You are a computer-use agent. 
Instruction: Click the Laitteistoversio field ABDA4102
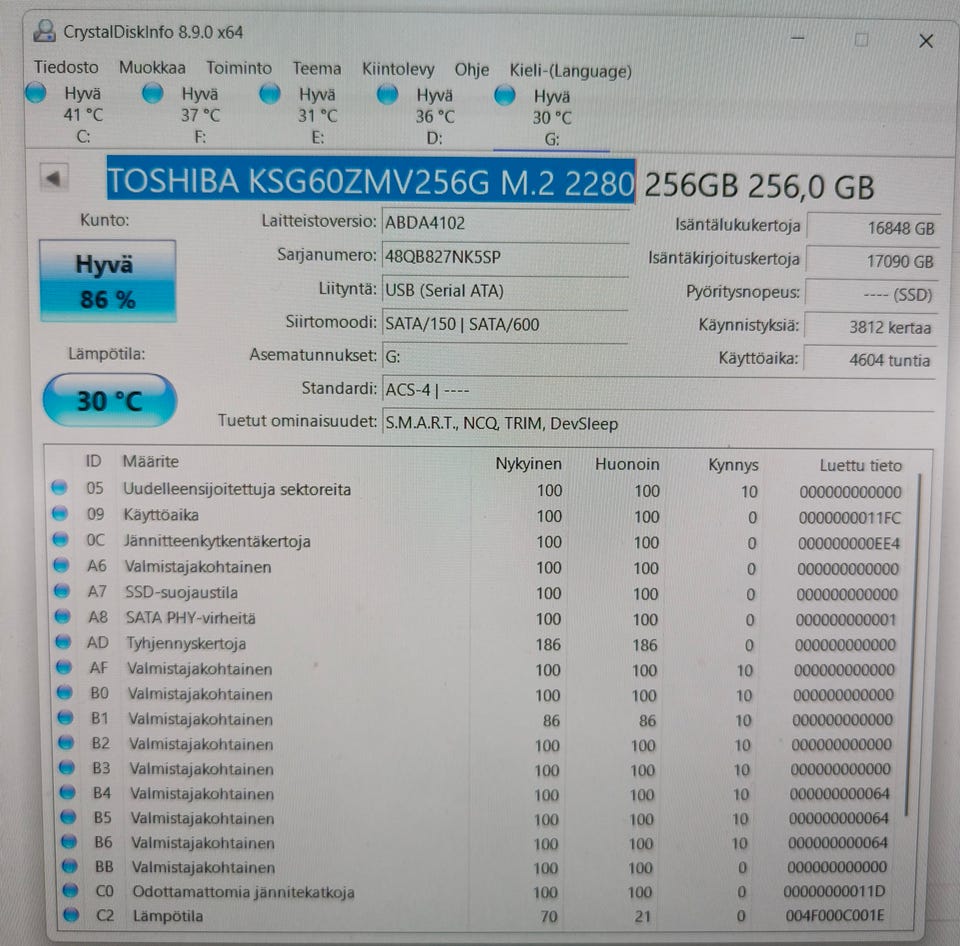pyautogui.click(x=505, y=223)
